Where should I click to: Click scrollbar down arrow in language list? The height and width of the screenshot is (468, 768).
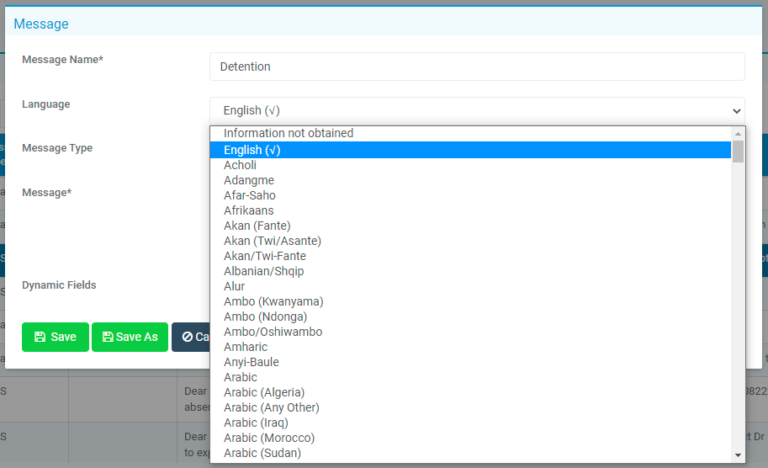coord(738,455)
